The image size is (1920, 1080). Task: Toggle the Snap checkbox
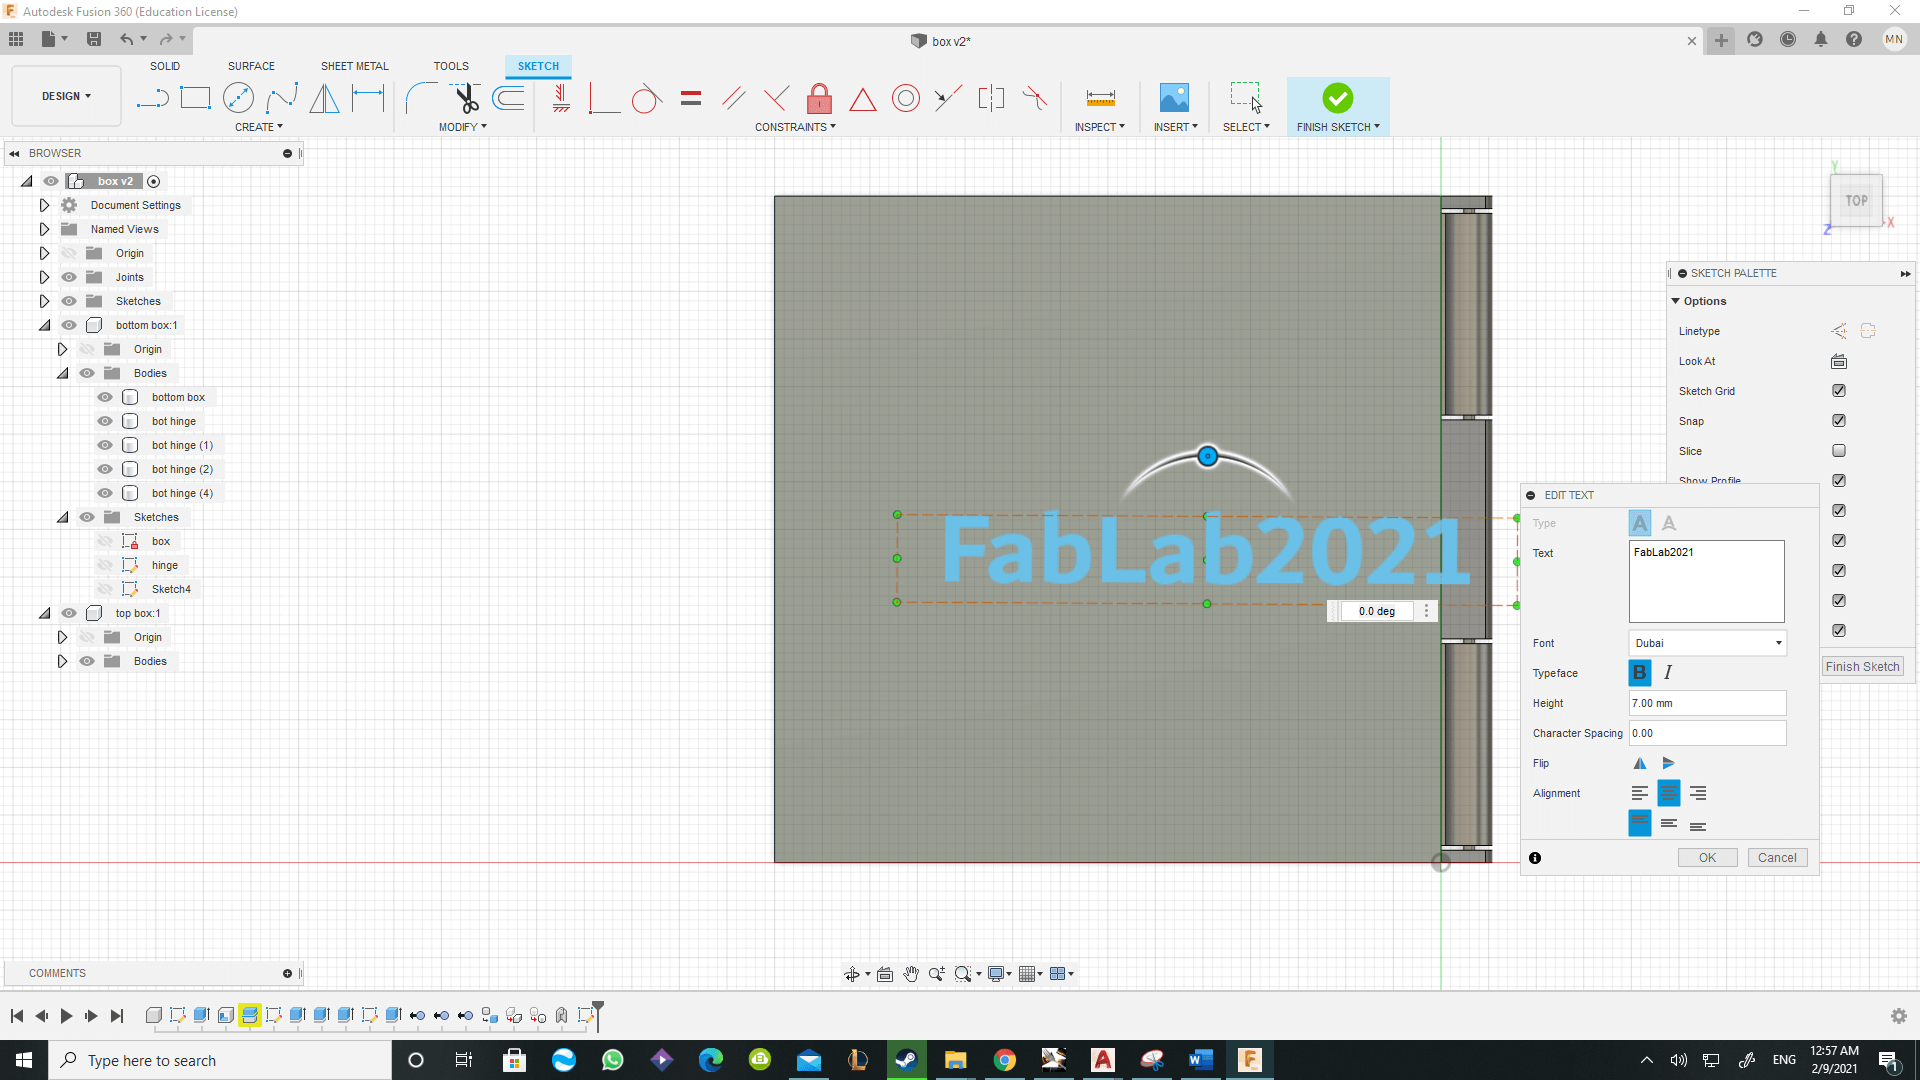[1838, 421]
